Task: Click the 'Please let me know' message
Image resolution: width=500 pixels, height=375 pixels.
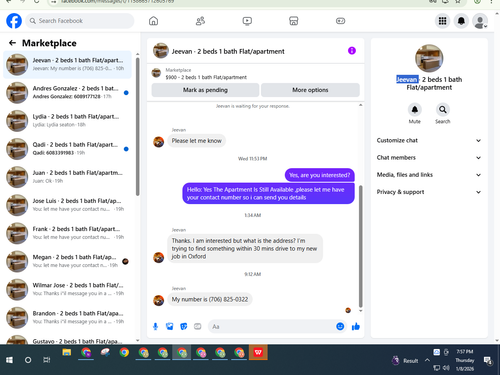Action: pos(196,141)
